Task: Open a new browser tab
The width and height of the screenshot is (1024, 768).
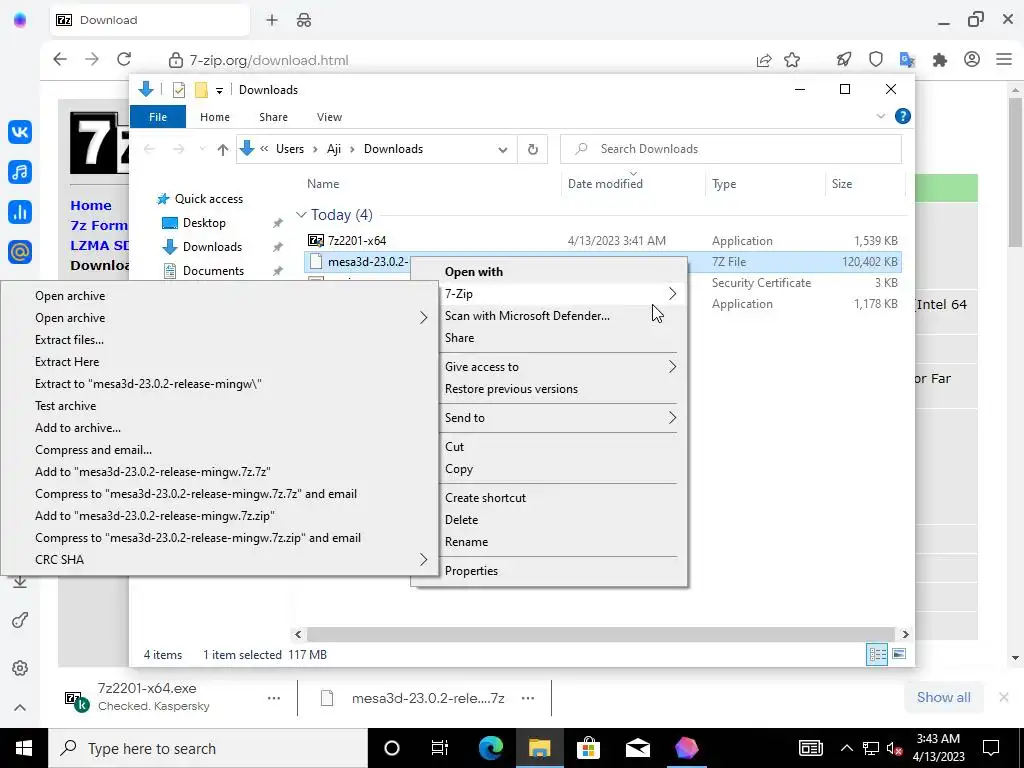Action: (272, 20)
